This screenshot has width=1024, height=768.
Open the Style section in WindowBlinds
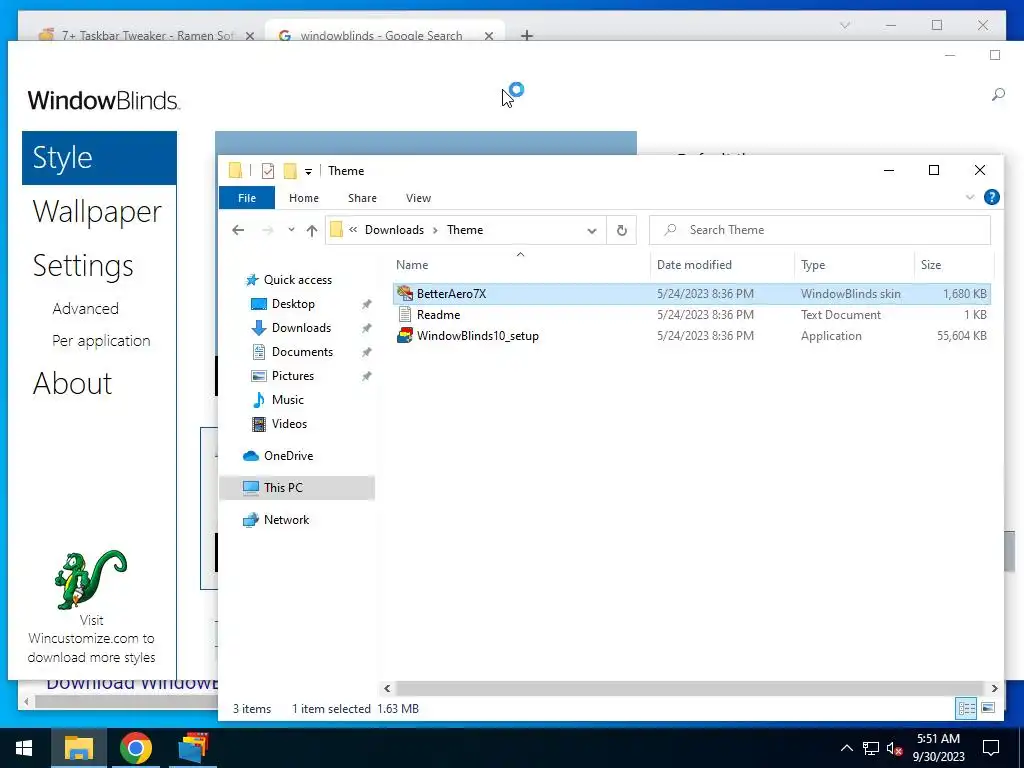coord(99,158)
